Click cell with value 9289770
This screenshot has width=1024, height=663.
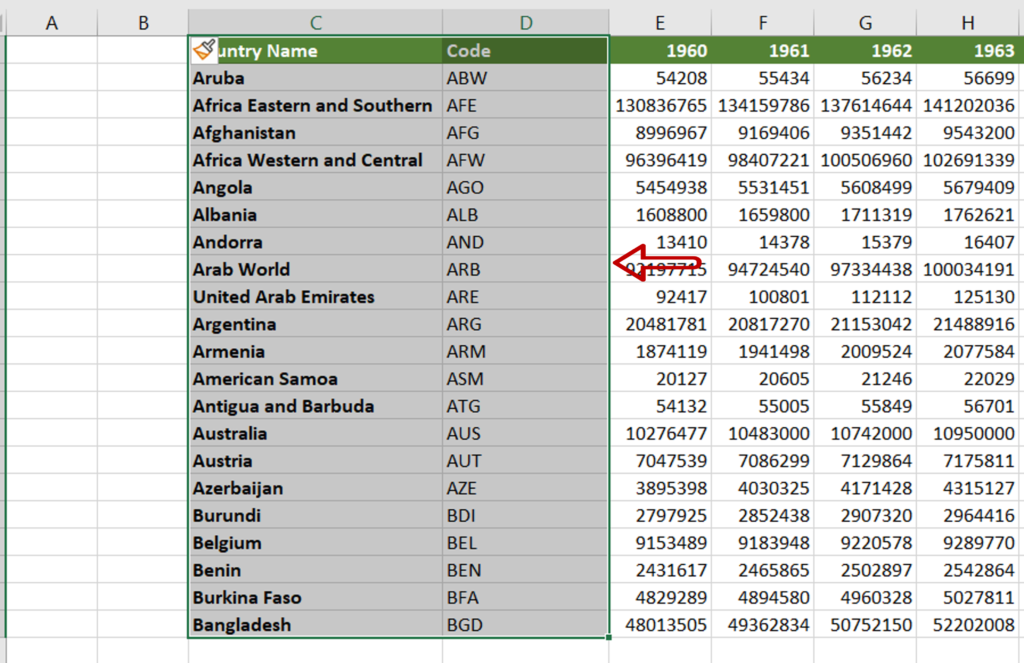[968, 543]
